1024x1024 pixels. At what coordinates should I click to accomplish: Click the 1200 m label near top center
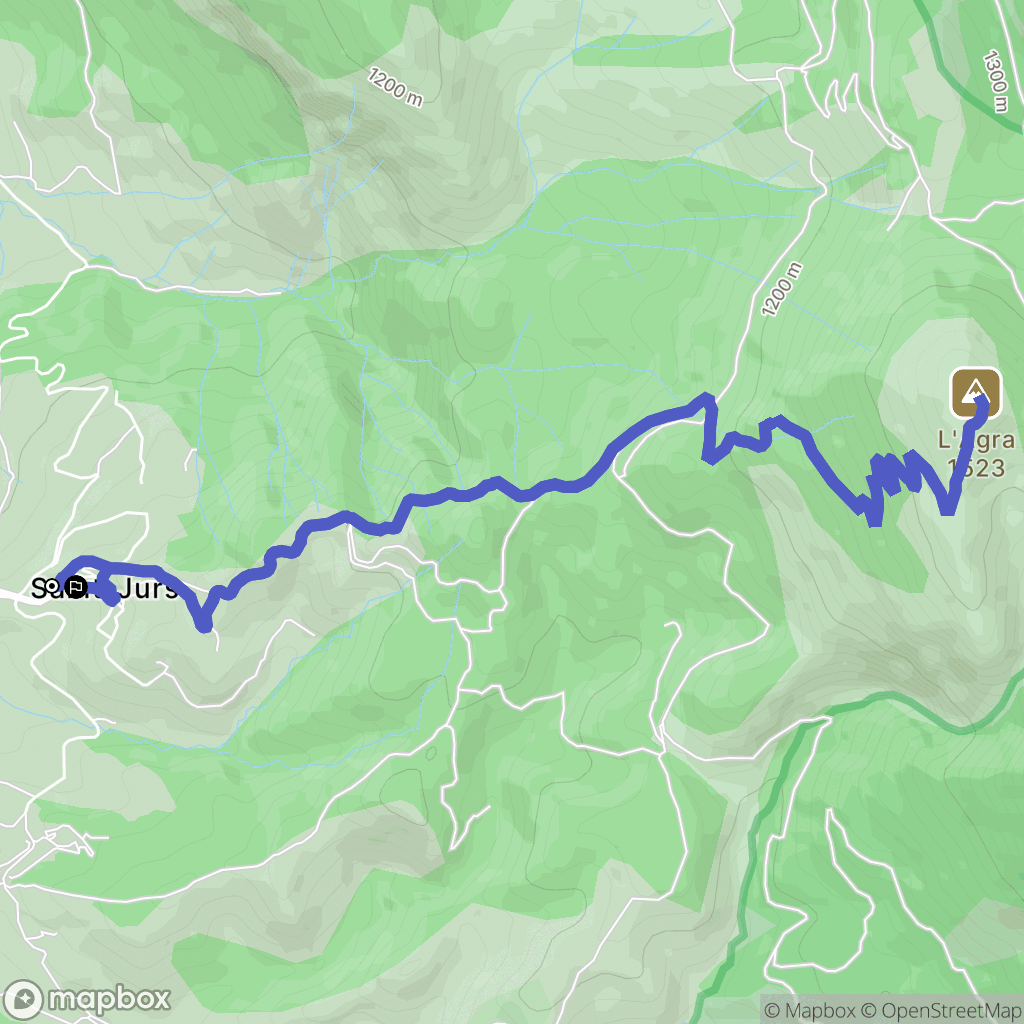pyautogui.click(x=395, y=87)
